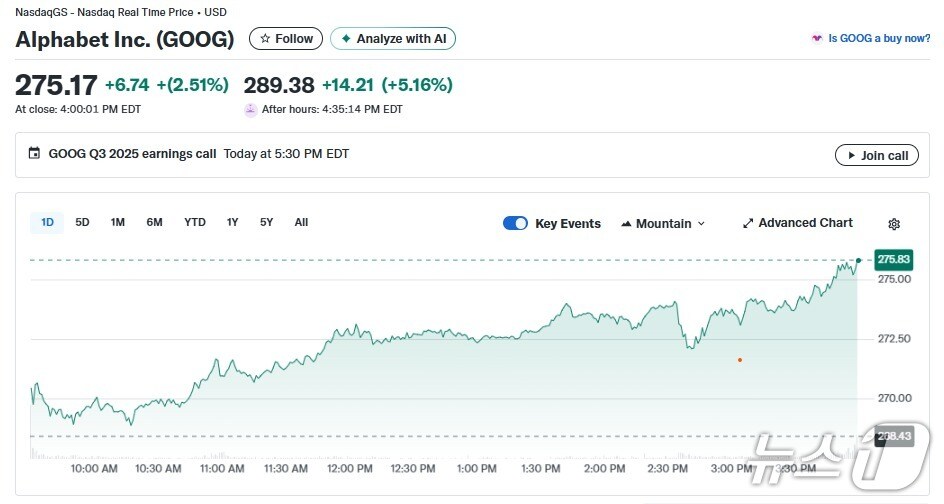Click the Mountain chart type icon
The width and height of the screenshot is (944, 504).
[626, 224]
